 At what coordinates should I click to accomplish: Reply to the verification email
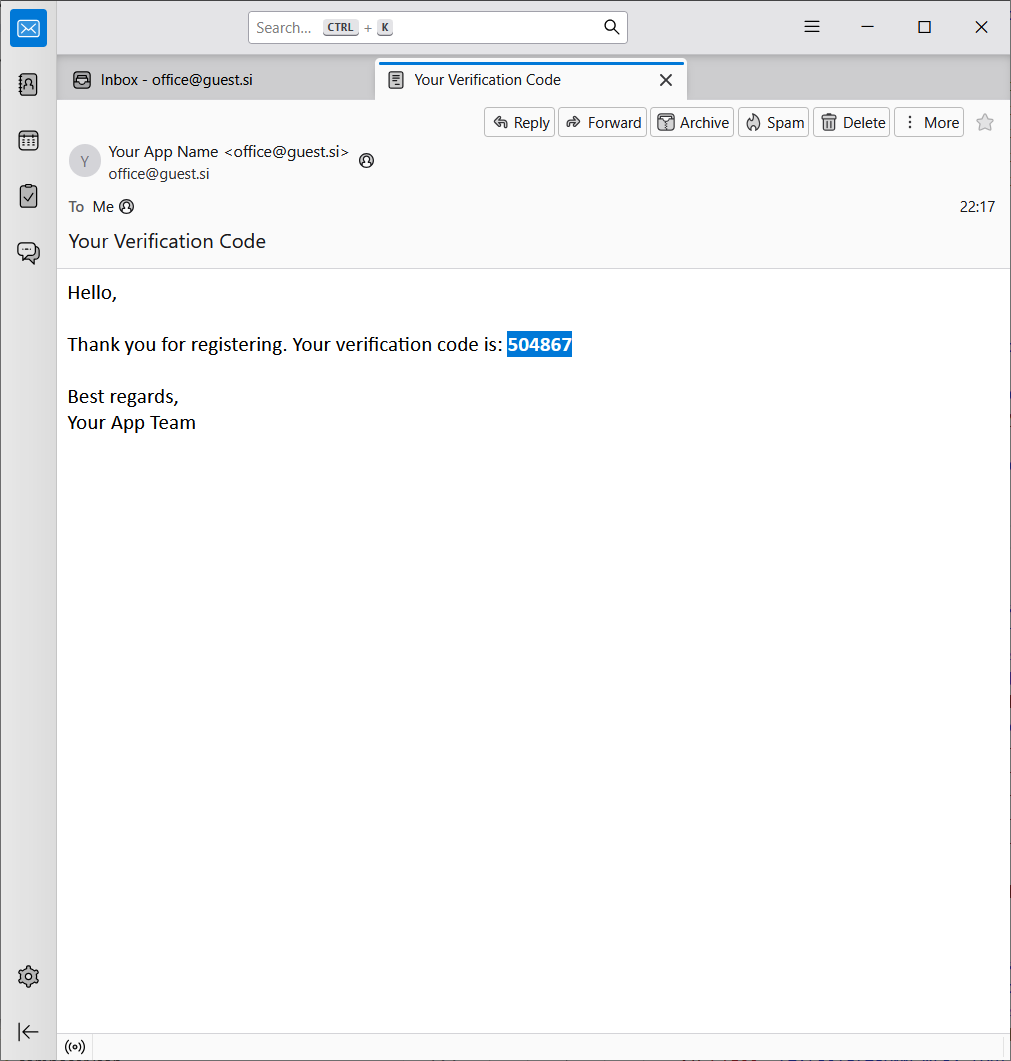click(520, 122)
